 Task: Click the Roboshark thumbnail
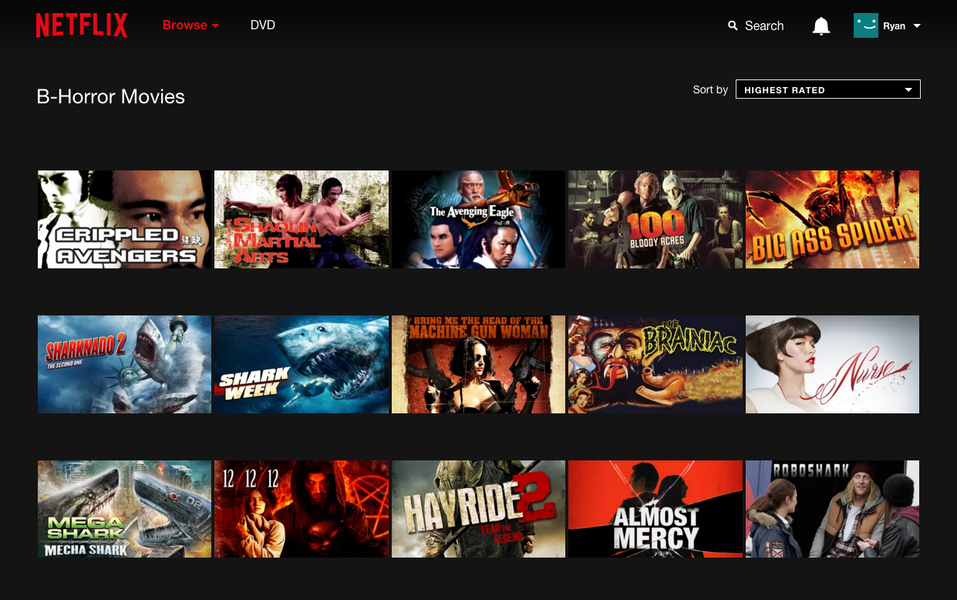pyautogui.click(x=832, y=508)
